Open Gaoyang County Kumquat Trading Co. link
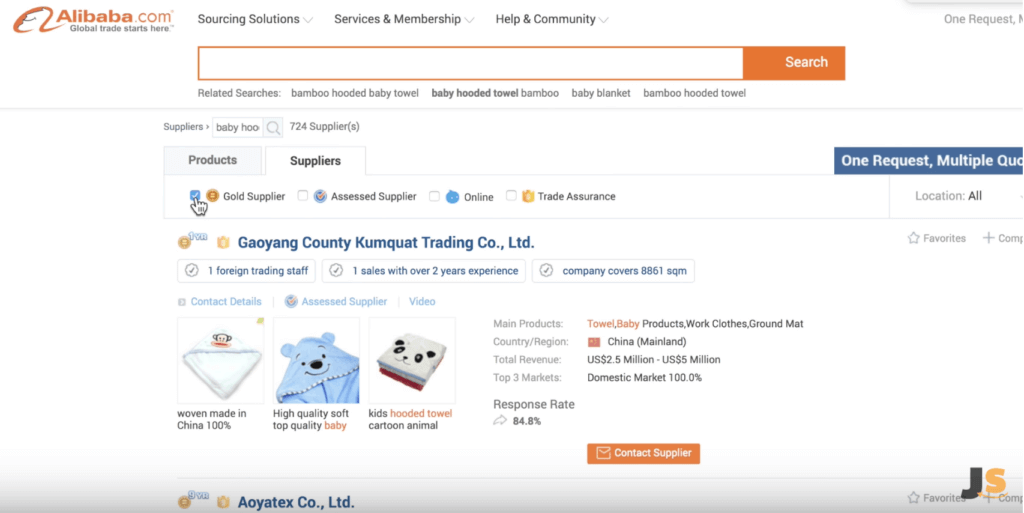The image size is (1024, 513). [x=386, y=243]
